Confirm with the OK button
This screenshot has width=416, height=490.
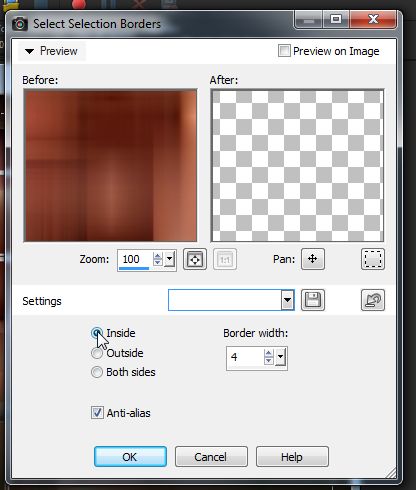(130, 457)
